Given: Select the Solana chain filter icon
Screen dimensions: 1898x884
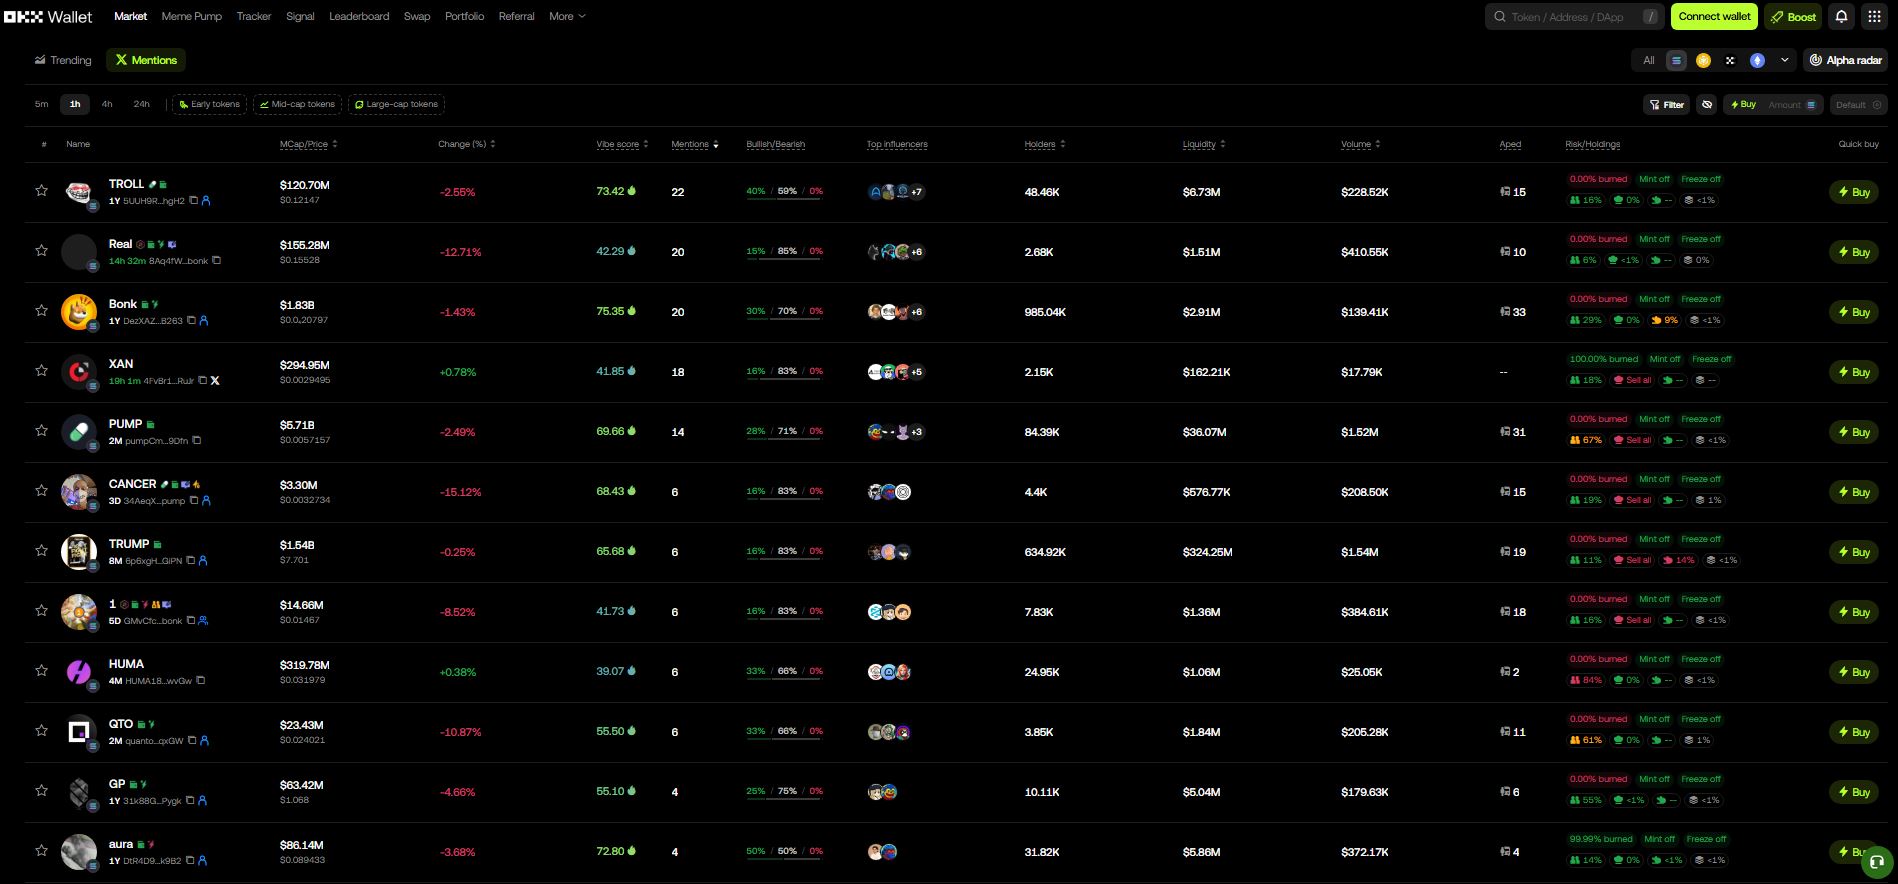Looking at the screenshot, I should (1676, 61).
